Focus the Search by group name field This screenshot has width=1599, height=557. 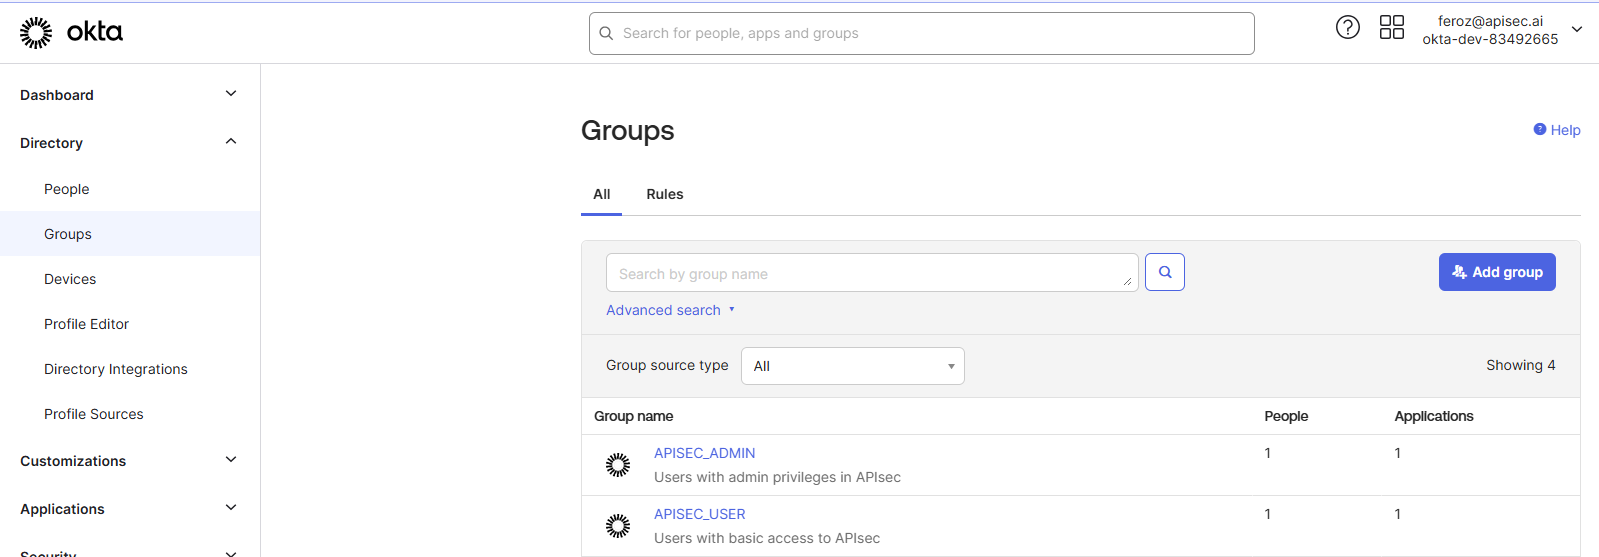(870, 273)
